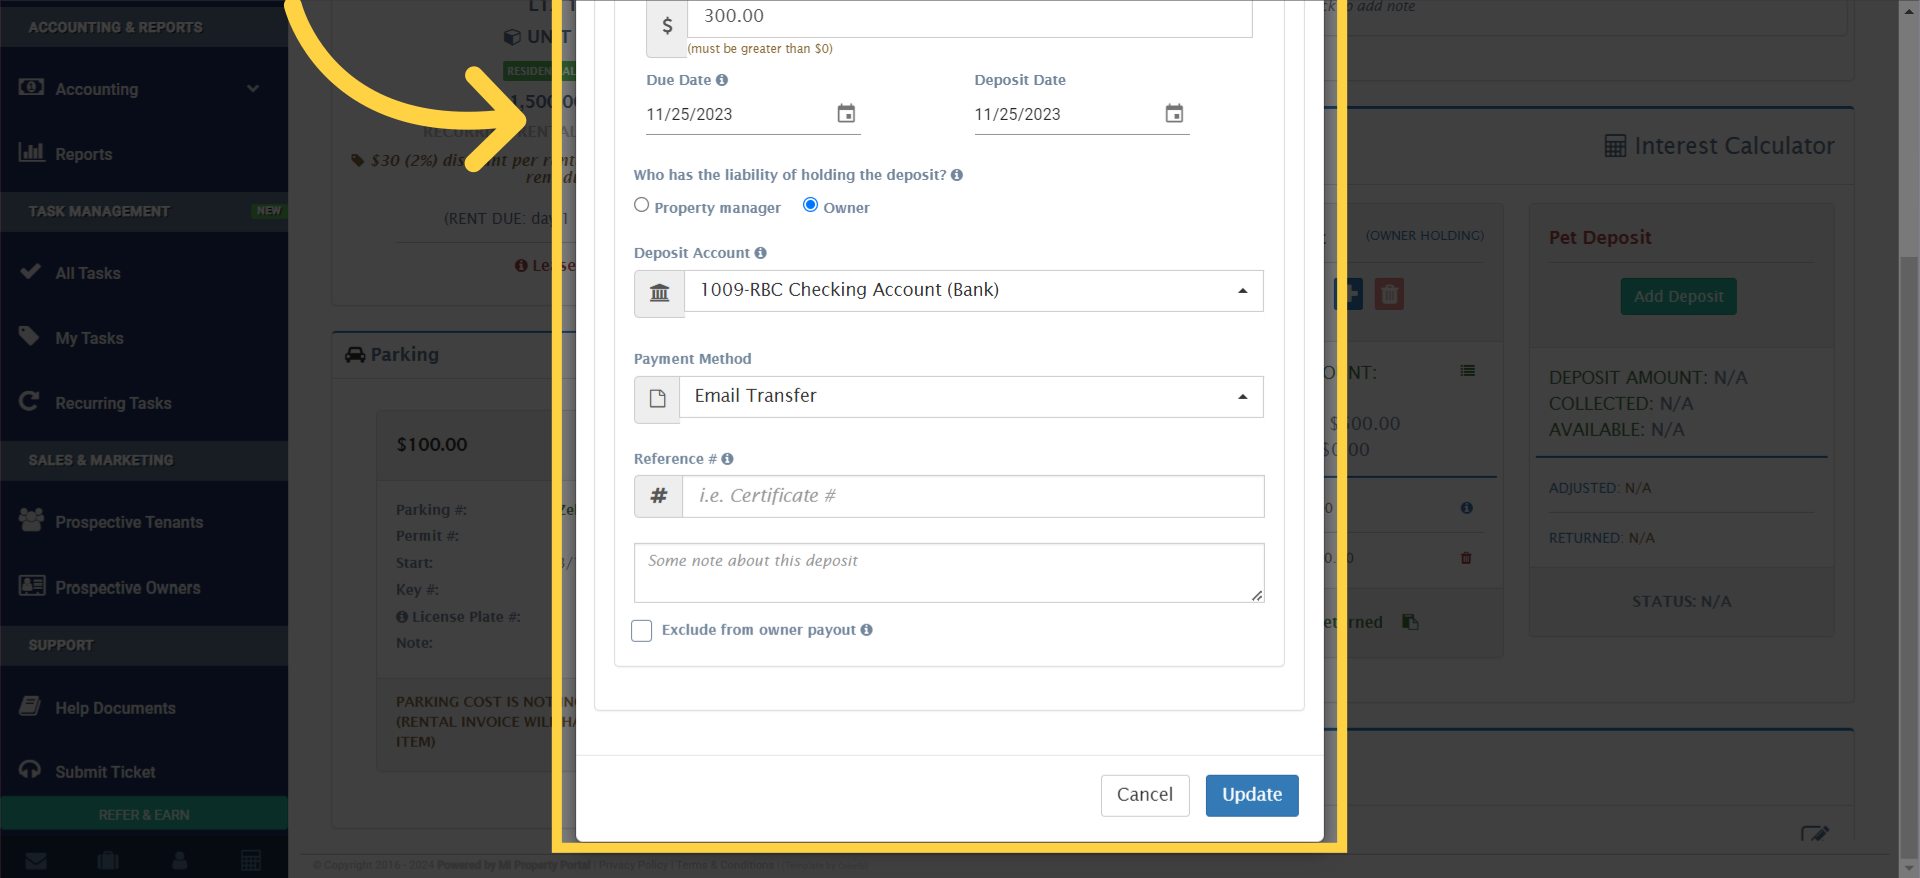1920x878 pixels.
Task: Click the small red trash icon in deposit row
Action: pos(1466,558)
